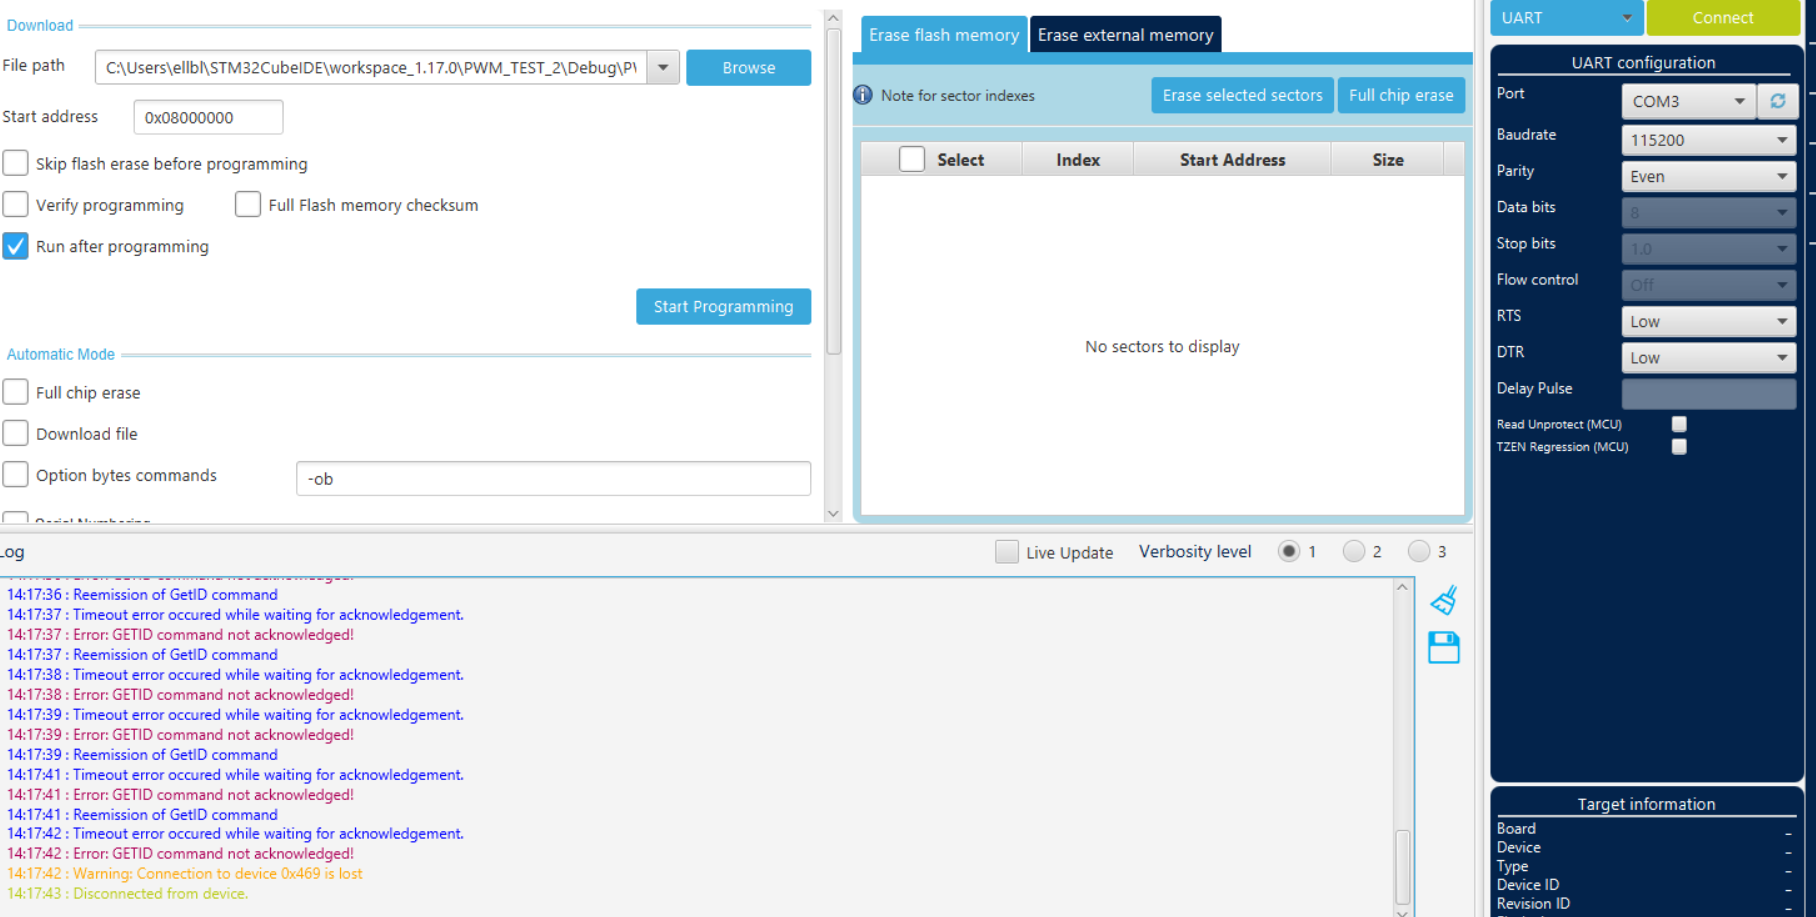The width and height of the screenshot is (1816, 917).
Task: Open the file path history dropdown arrow
Action: 663,68
